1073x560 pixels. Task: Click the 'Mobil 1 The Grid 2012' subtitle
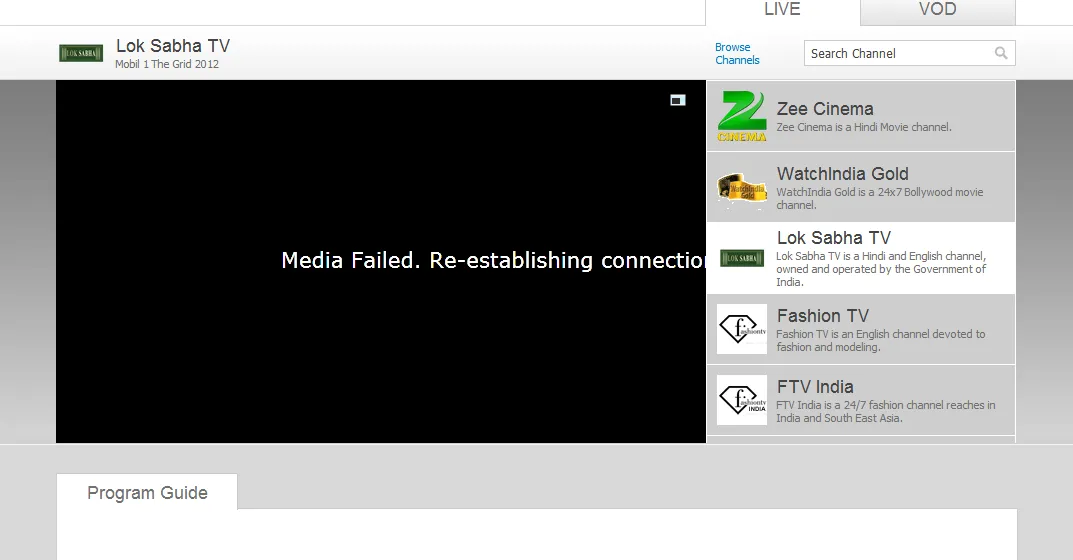point(167,64)
